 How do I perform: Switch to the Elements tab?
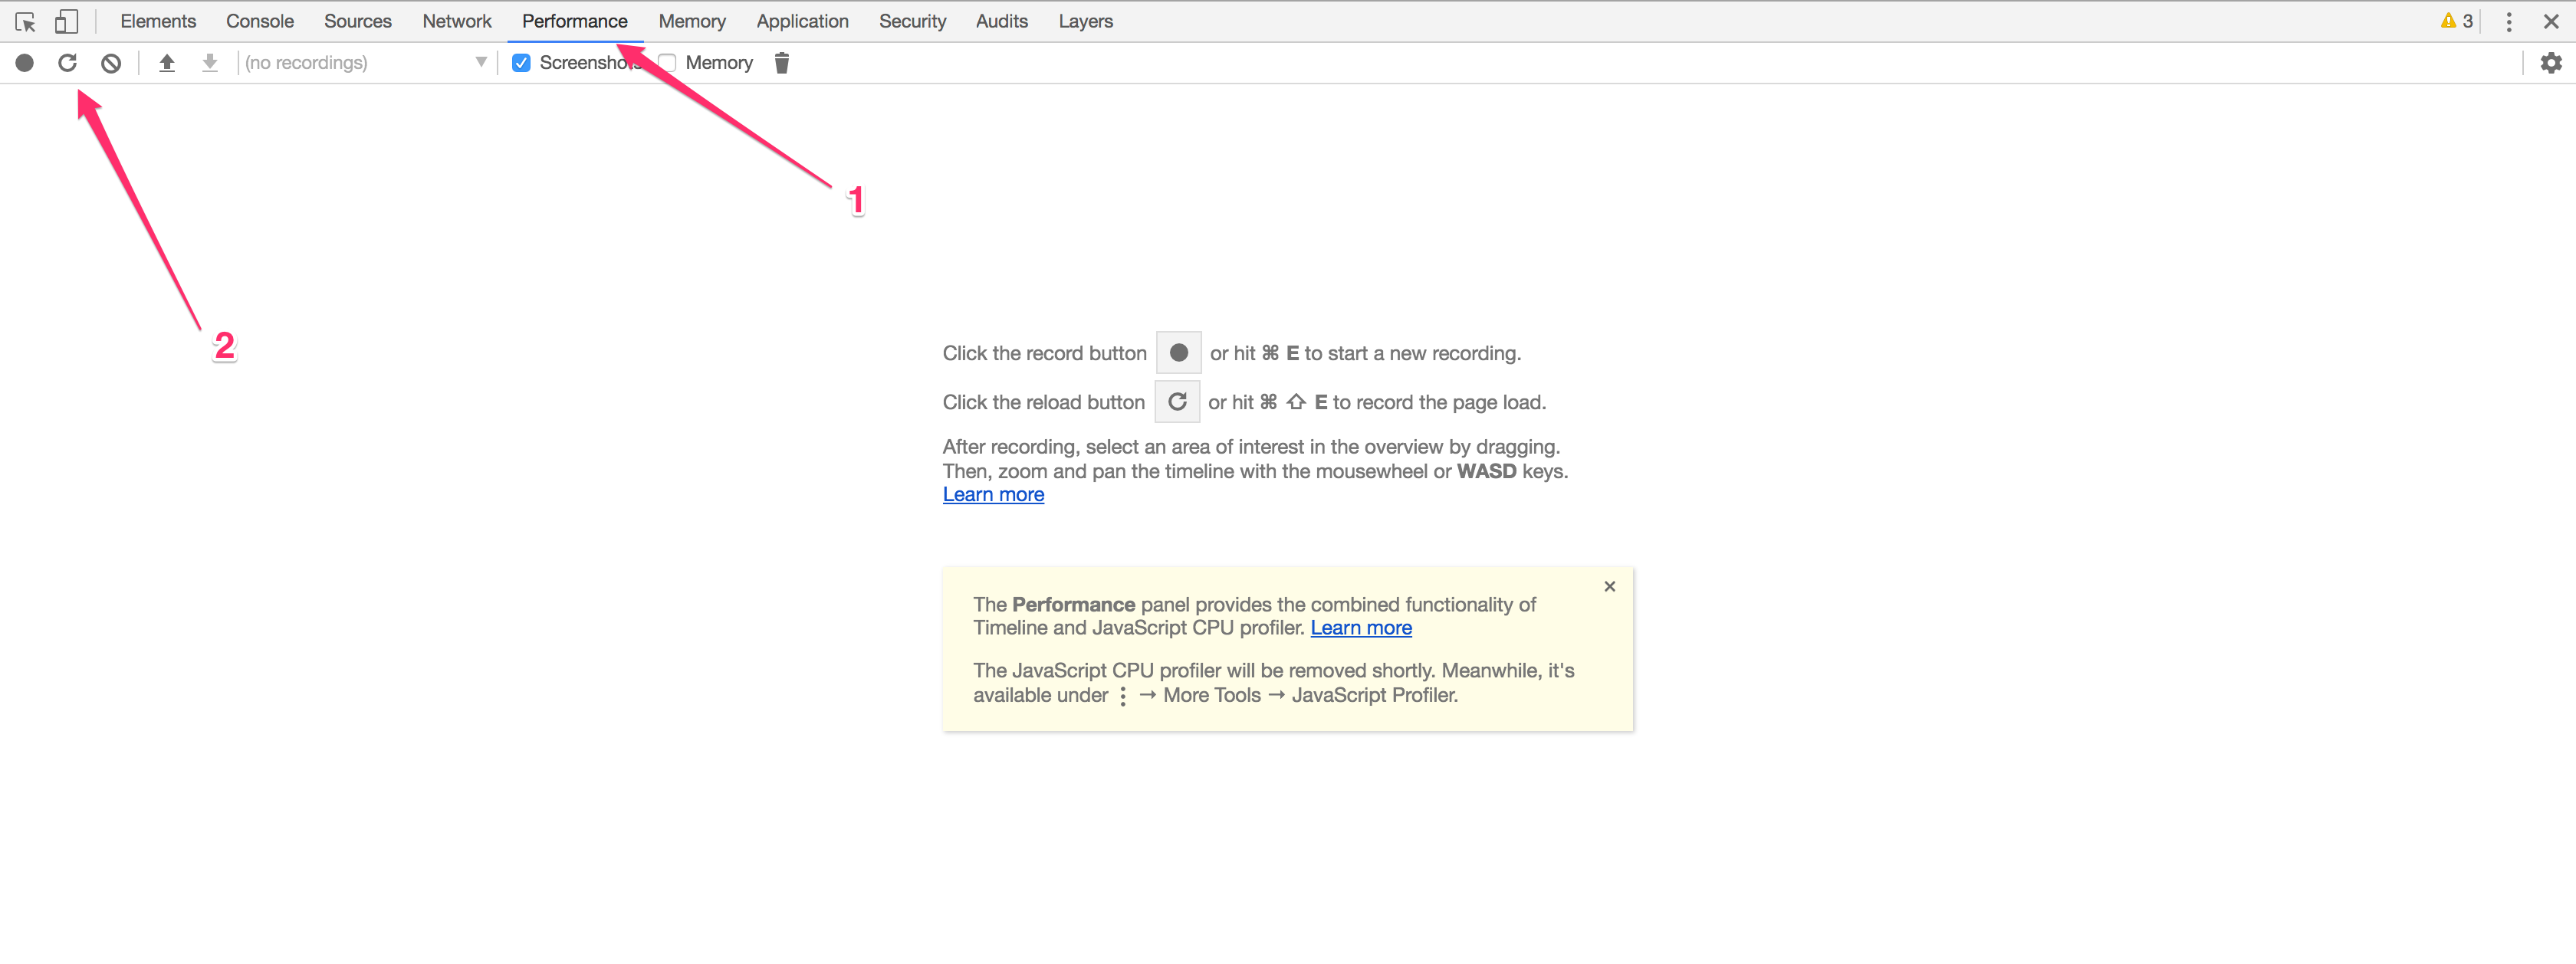pos(158,21)
